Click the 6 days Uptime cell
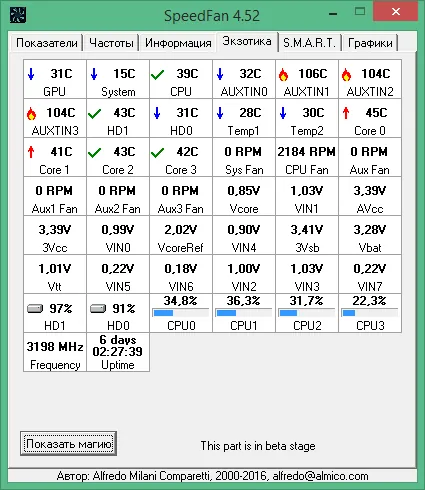The image size is (425, 490). click(x=118, y=352)
